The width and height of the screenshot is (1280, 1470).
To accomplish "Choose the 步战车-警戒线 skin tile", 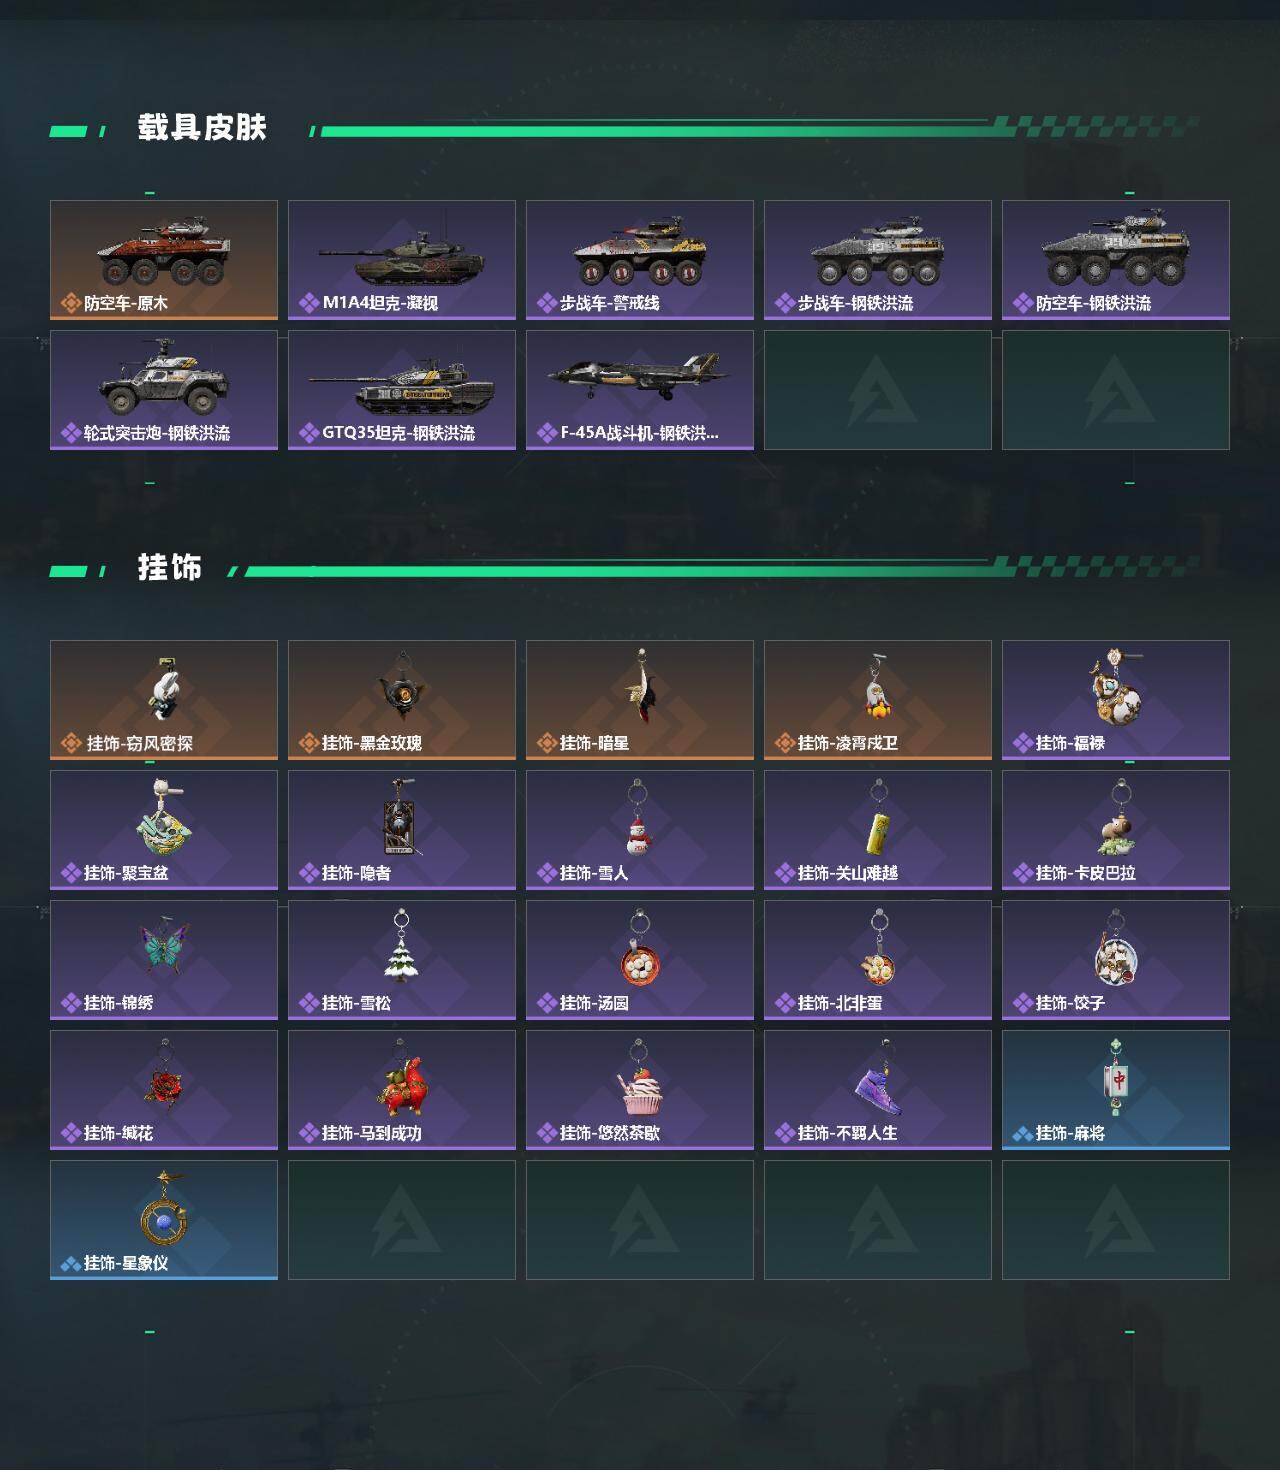I will 640,260.
